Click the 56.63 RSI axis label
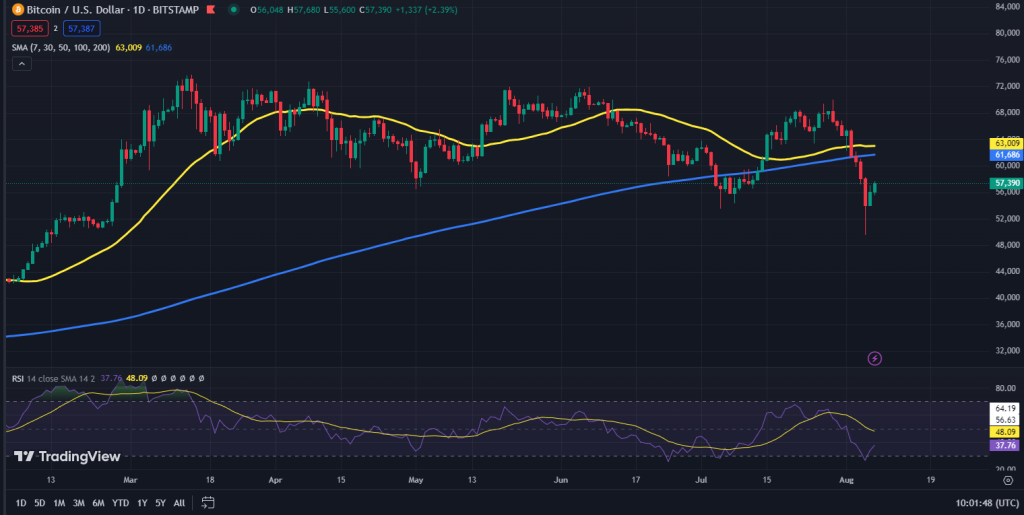1024x515 pixels. click(x=1005, y=420)
